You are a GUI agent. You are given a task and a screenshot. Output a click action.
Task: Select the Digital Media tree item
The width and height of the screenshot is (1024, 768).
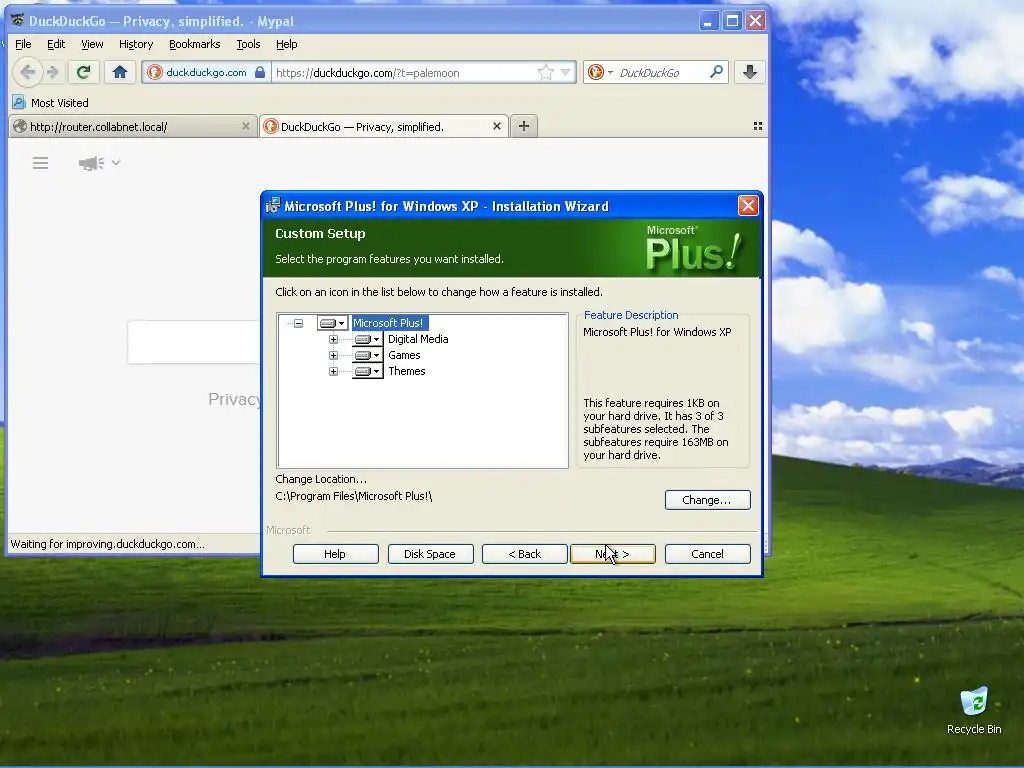click(418, 340)
